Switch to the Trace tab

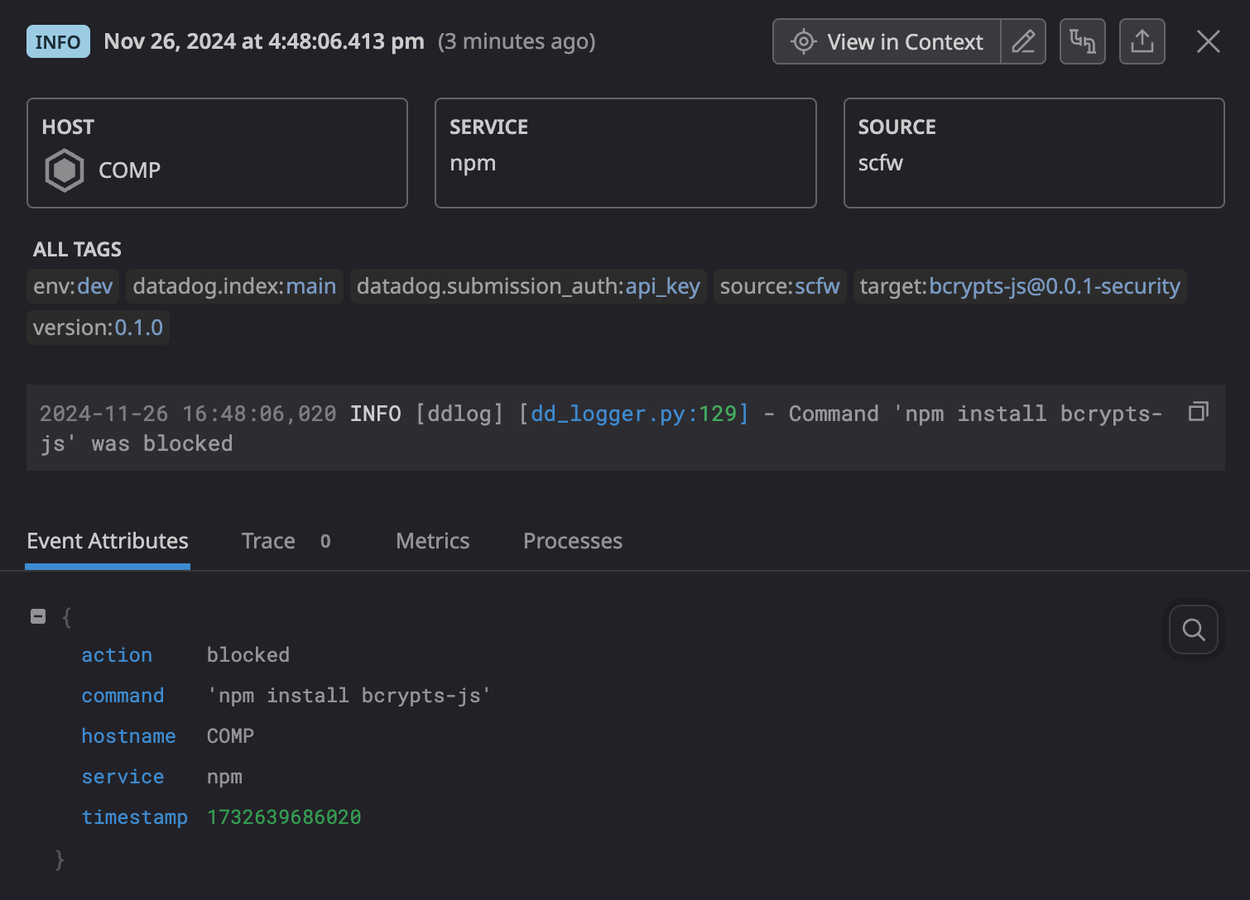[268, 541]
